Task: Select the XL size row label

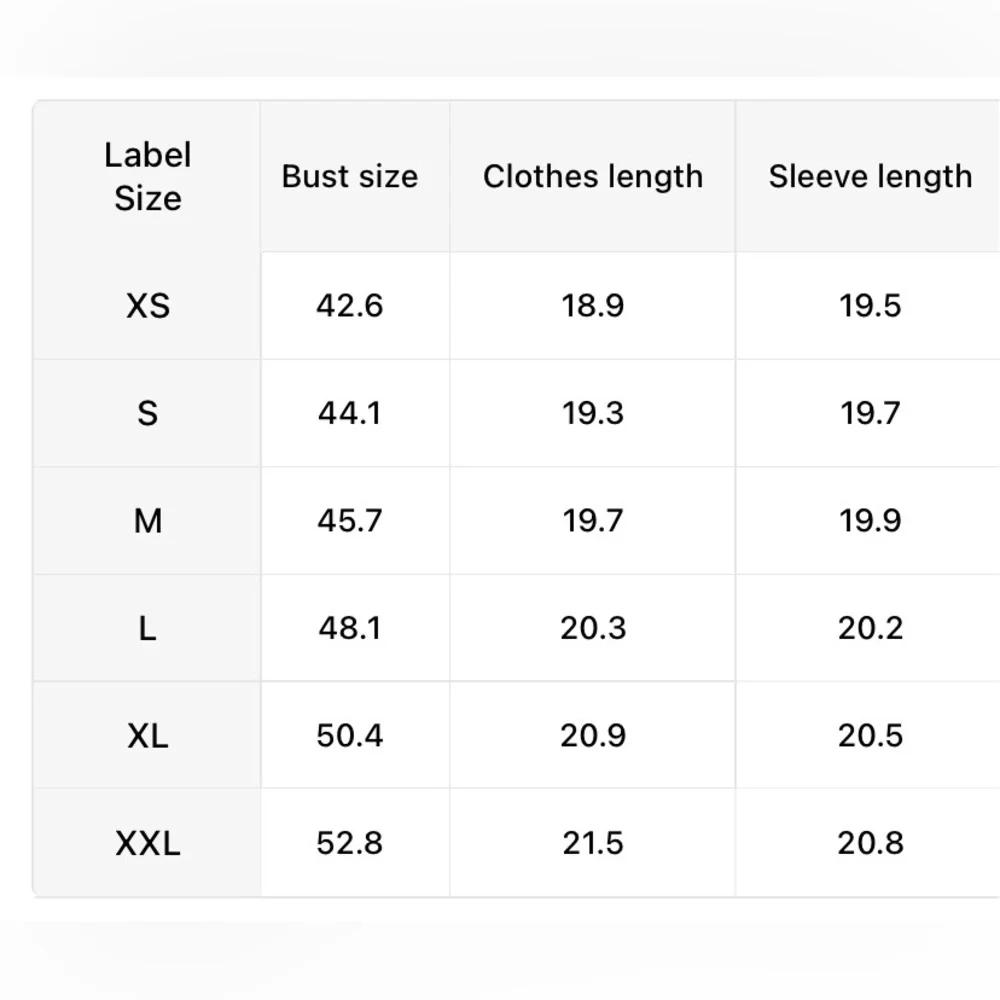Action: [x=147, y=735]
